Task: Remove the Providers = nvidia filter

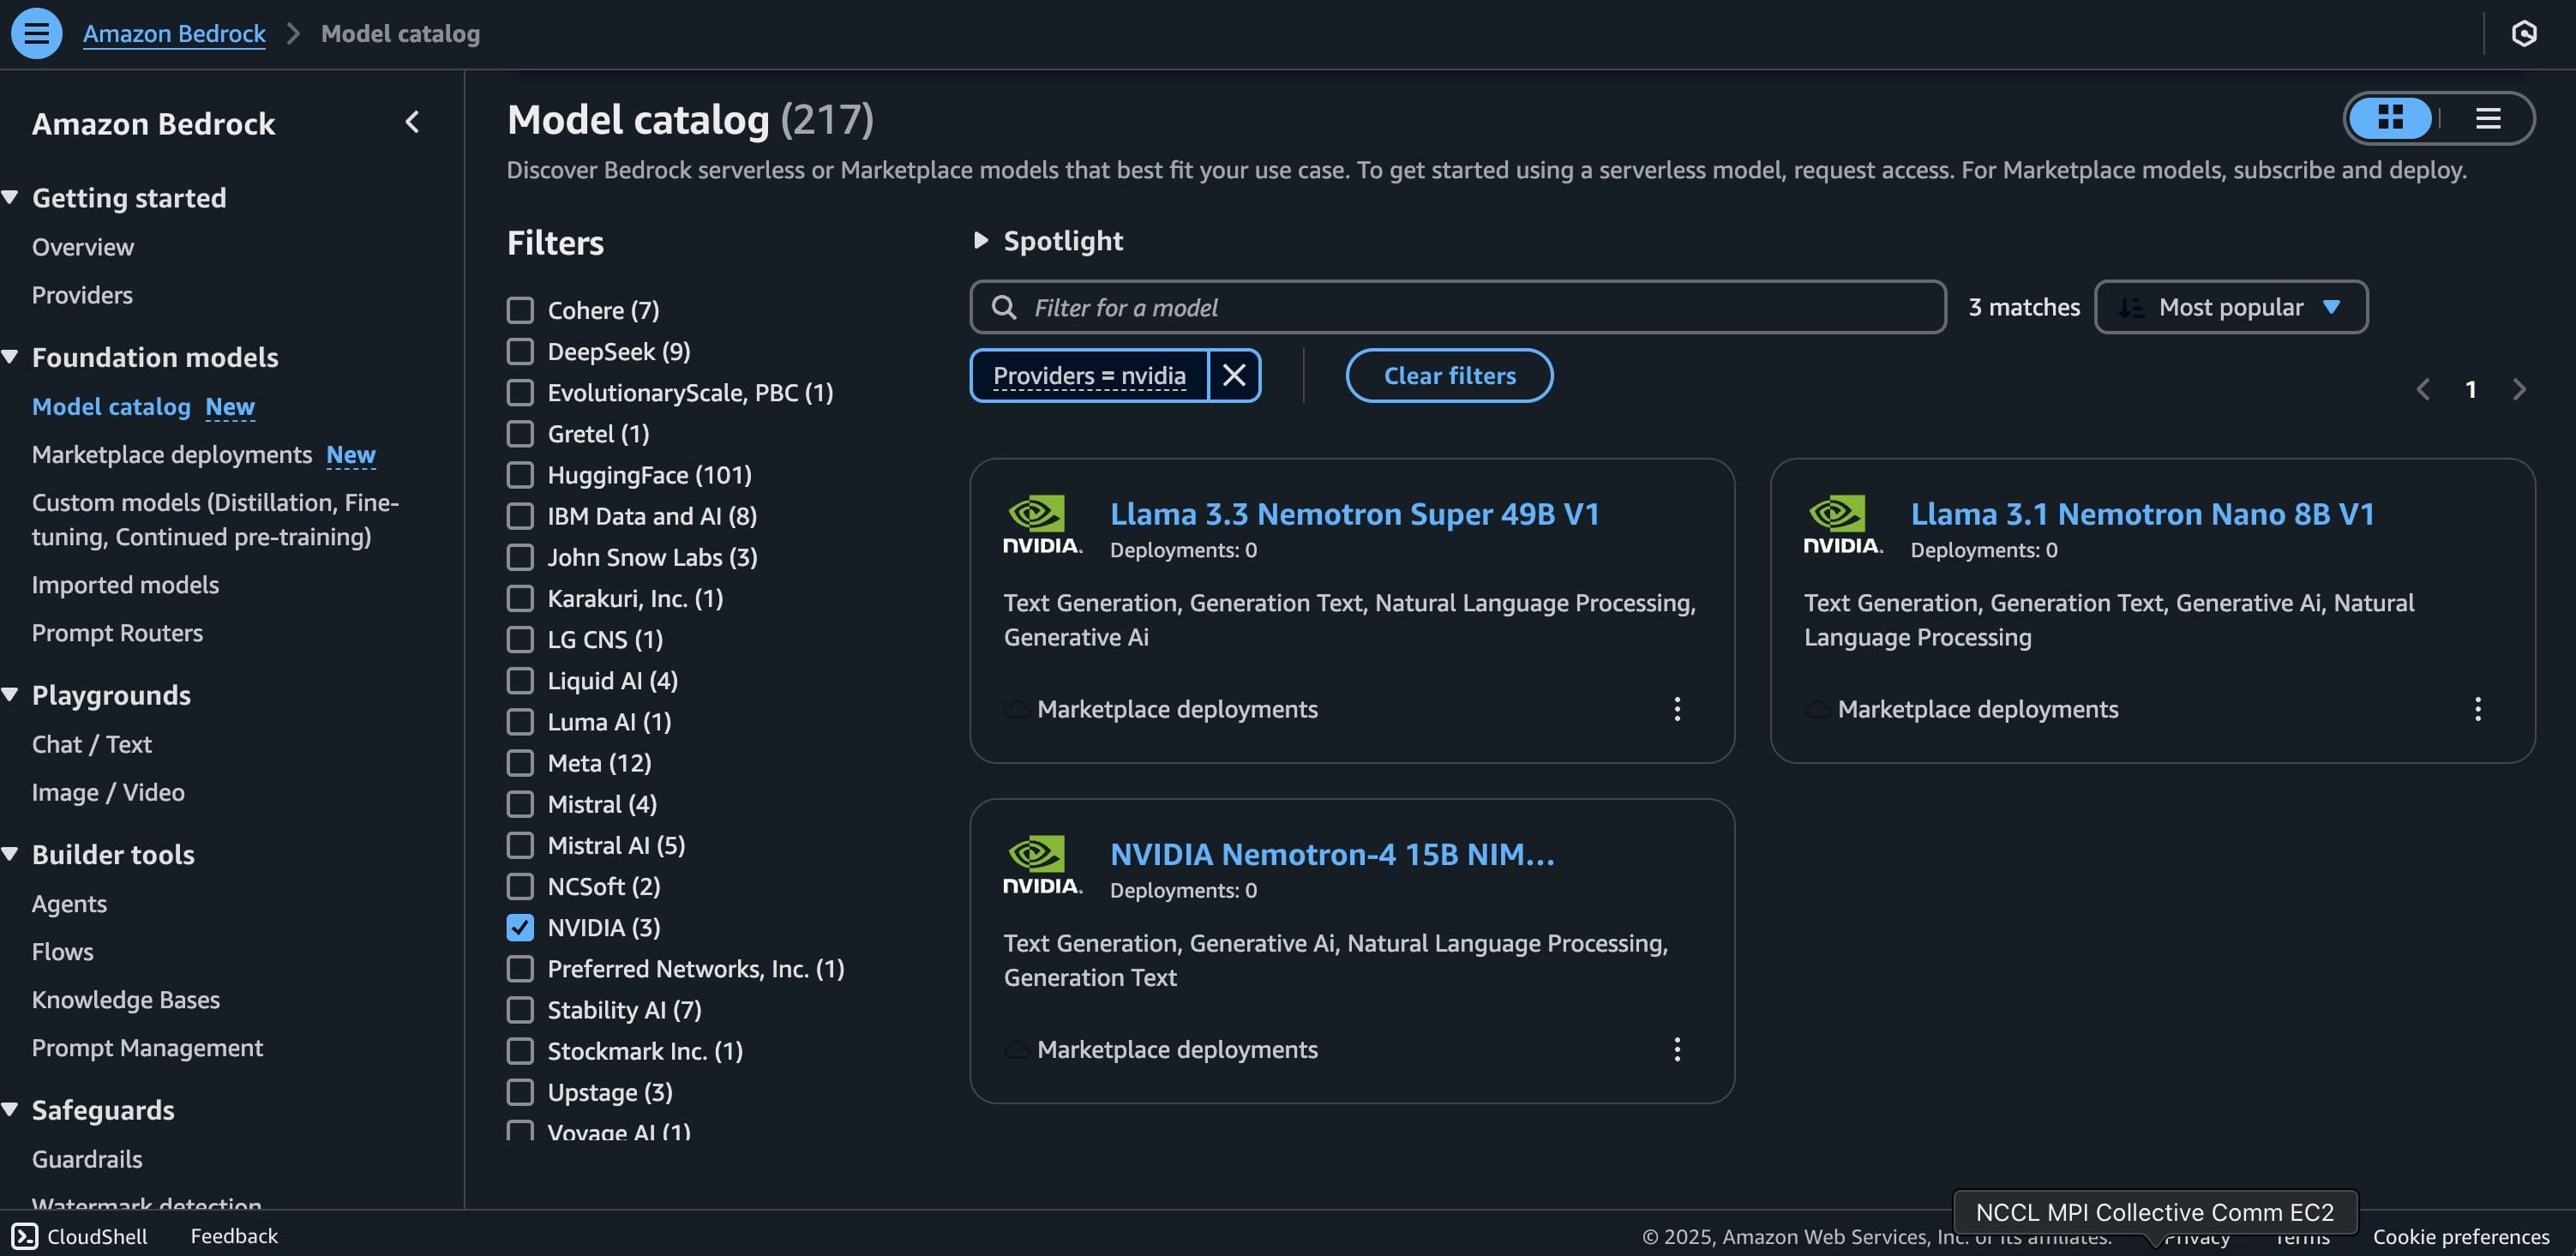Action: click(1234, 375)
